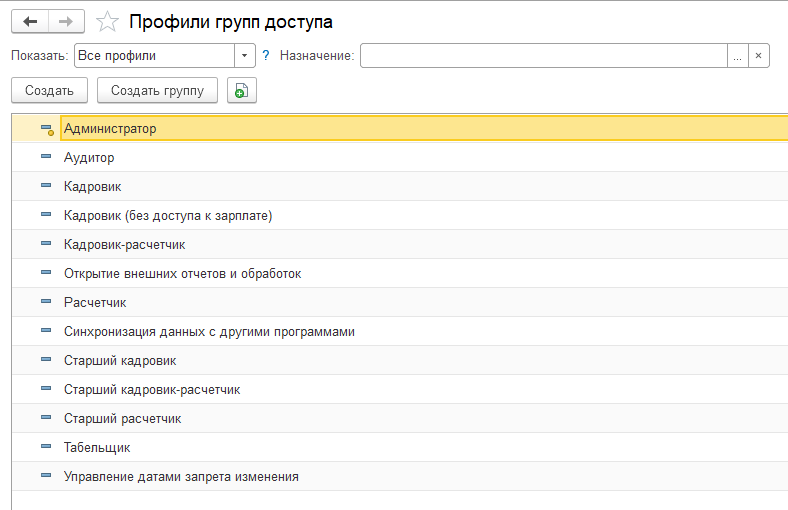Select Управление датами запрета изменения
This screenshot has height=510, width=788.
181,477
